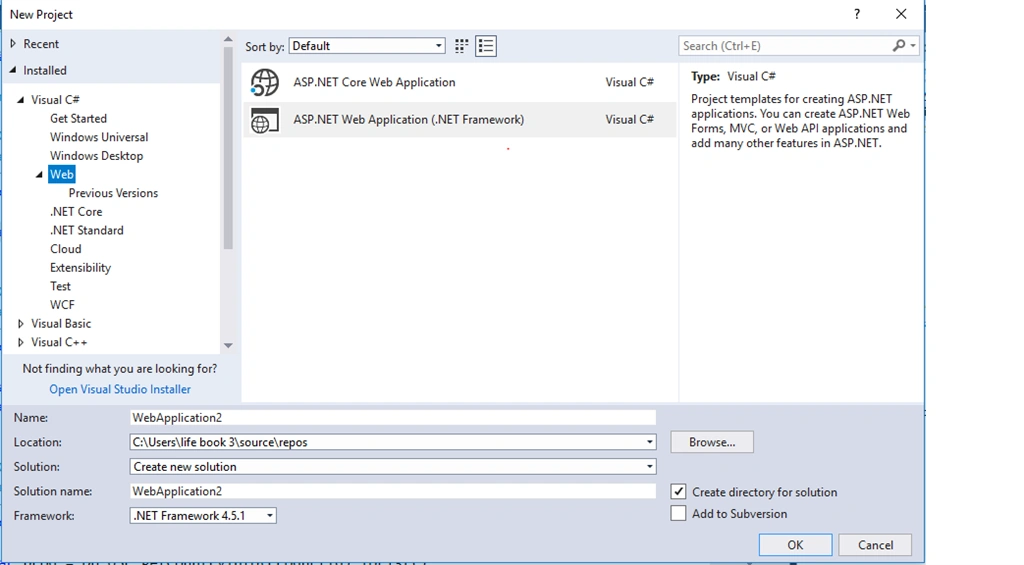Screen dimensions: 1024x565
Task: Click the Browse... button
Action: (x=712, y=442)
